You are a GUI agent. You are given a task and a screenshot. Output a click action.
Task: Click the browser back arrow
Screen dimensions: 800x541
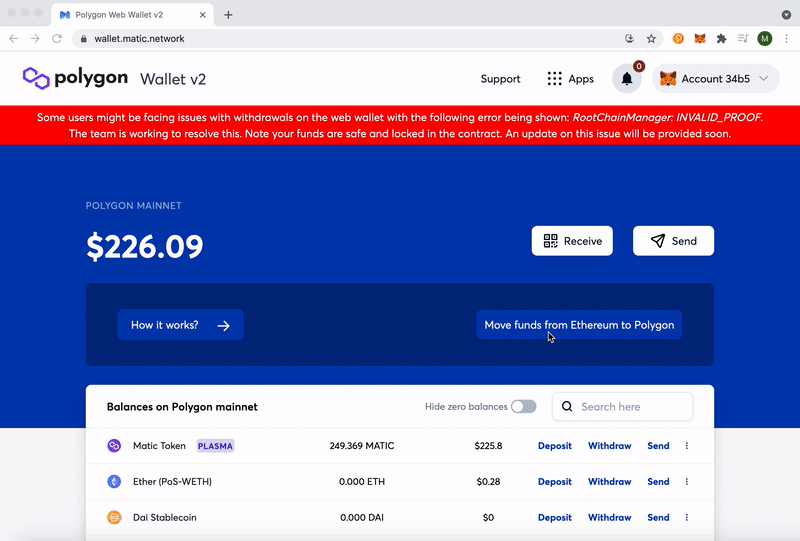click(14, 38)
